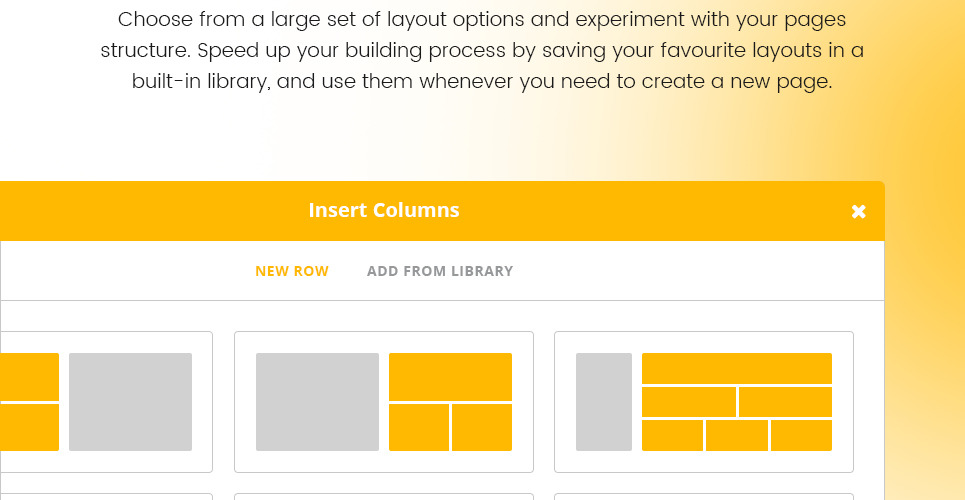Close the Insert Columns dialog

pyautogui.click(x=858, y=211)
